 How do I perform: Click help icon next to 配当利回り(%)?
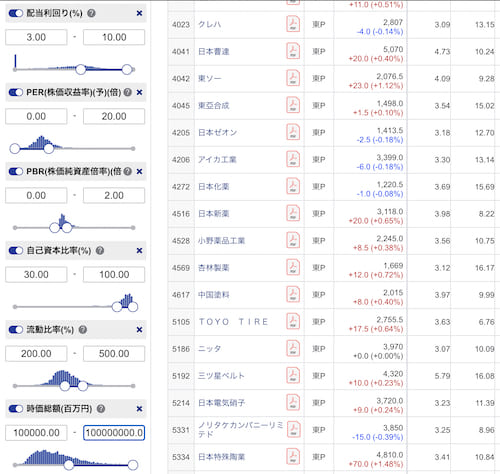(91, 13)
